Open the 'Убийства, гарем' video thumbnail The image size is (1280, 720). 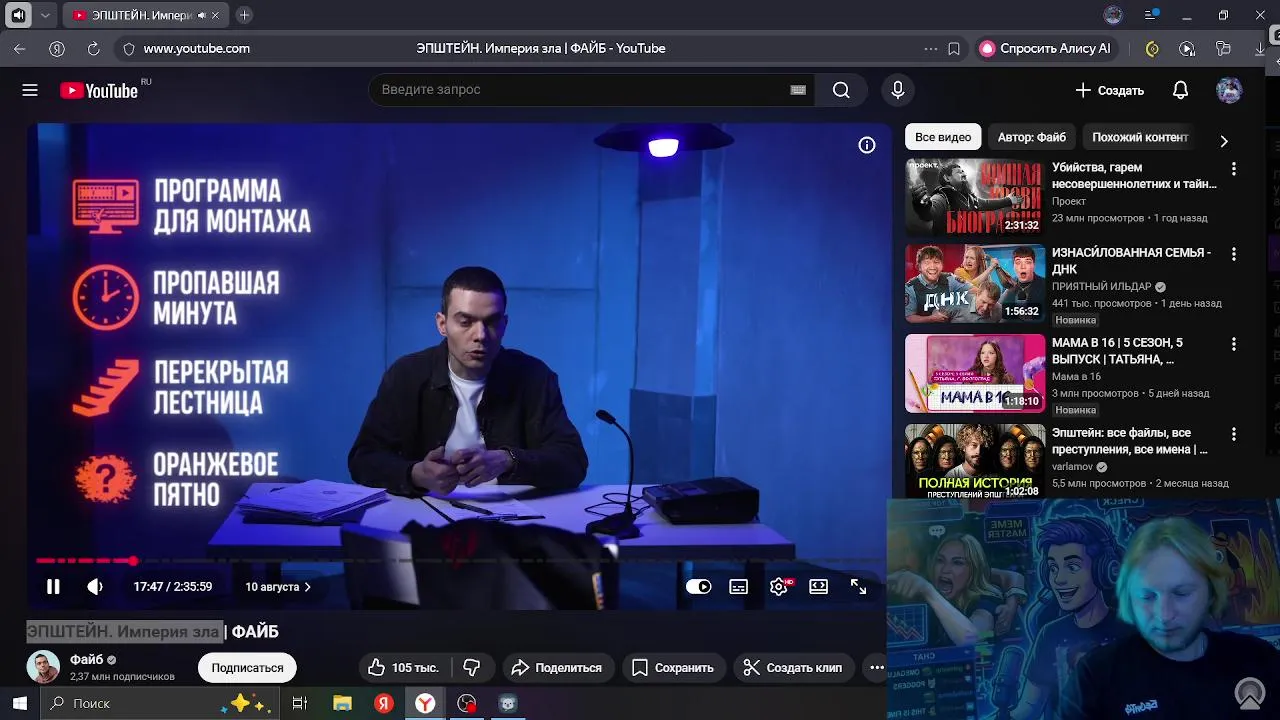pyautogui.click(x=975, y=197)
